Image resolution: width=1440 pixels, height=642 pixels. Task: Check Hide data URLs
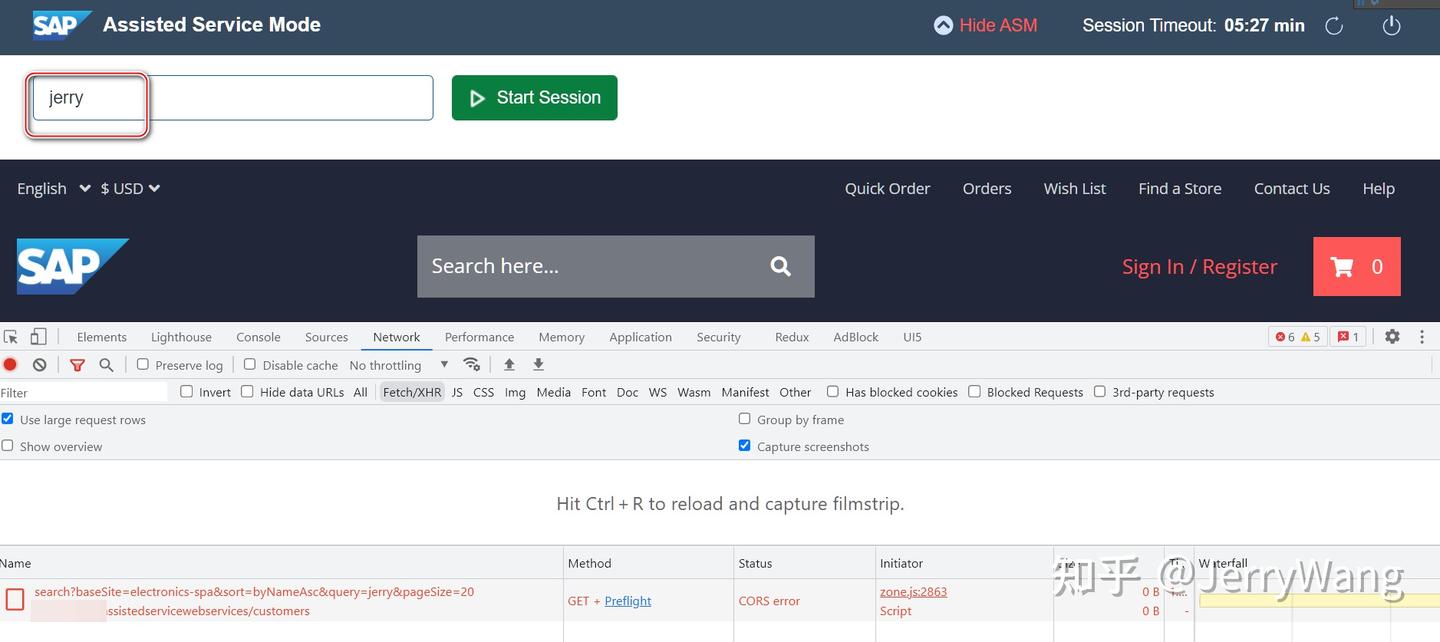pos(247,391)
